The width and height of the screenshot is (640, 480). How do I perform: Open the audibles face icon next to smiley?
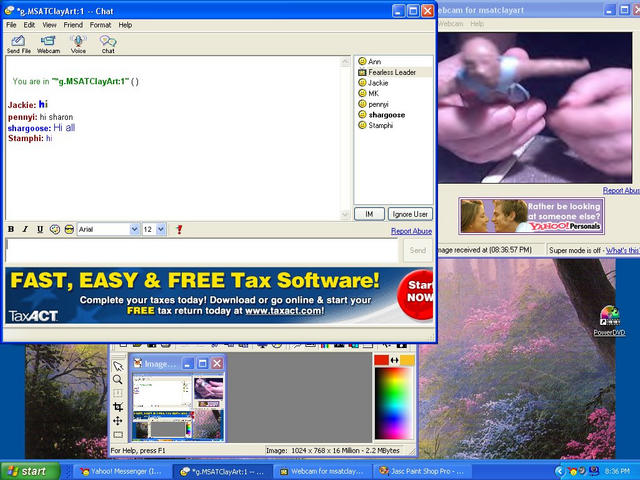pos(69,229)
